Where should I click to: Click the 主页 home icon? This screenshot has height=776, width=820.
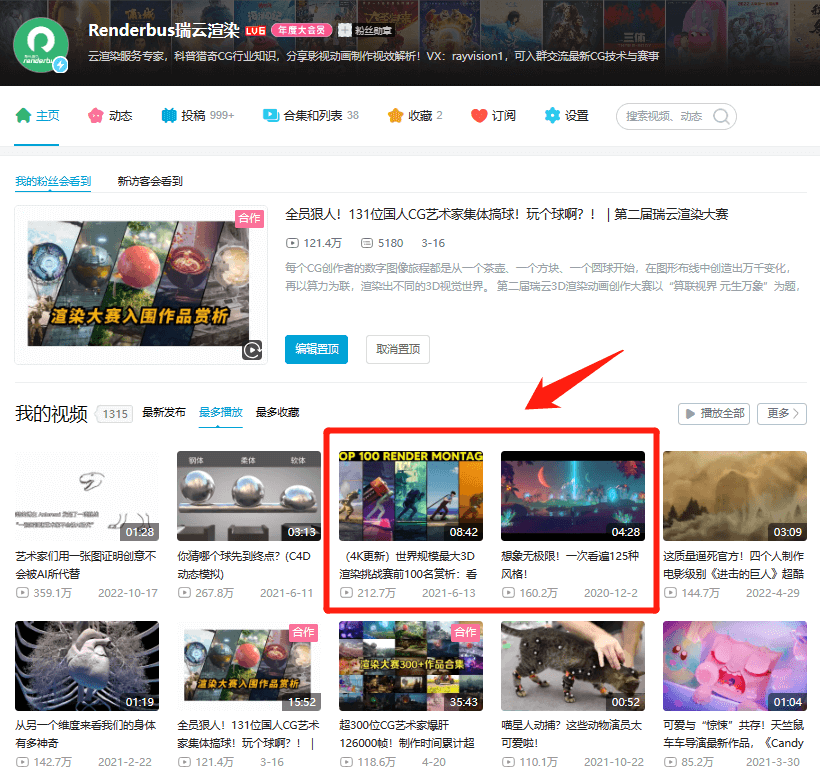pyautogui.click(x=23, y=115)
